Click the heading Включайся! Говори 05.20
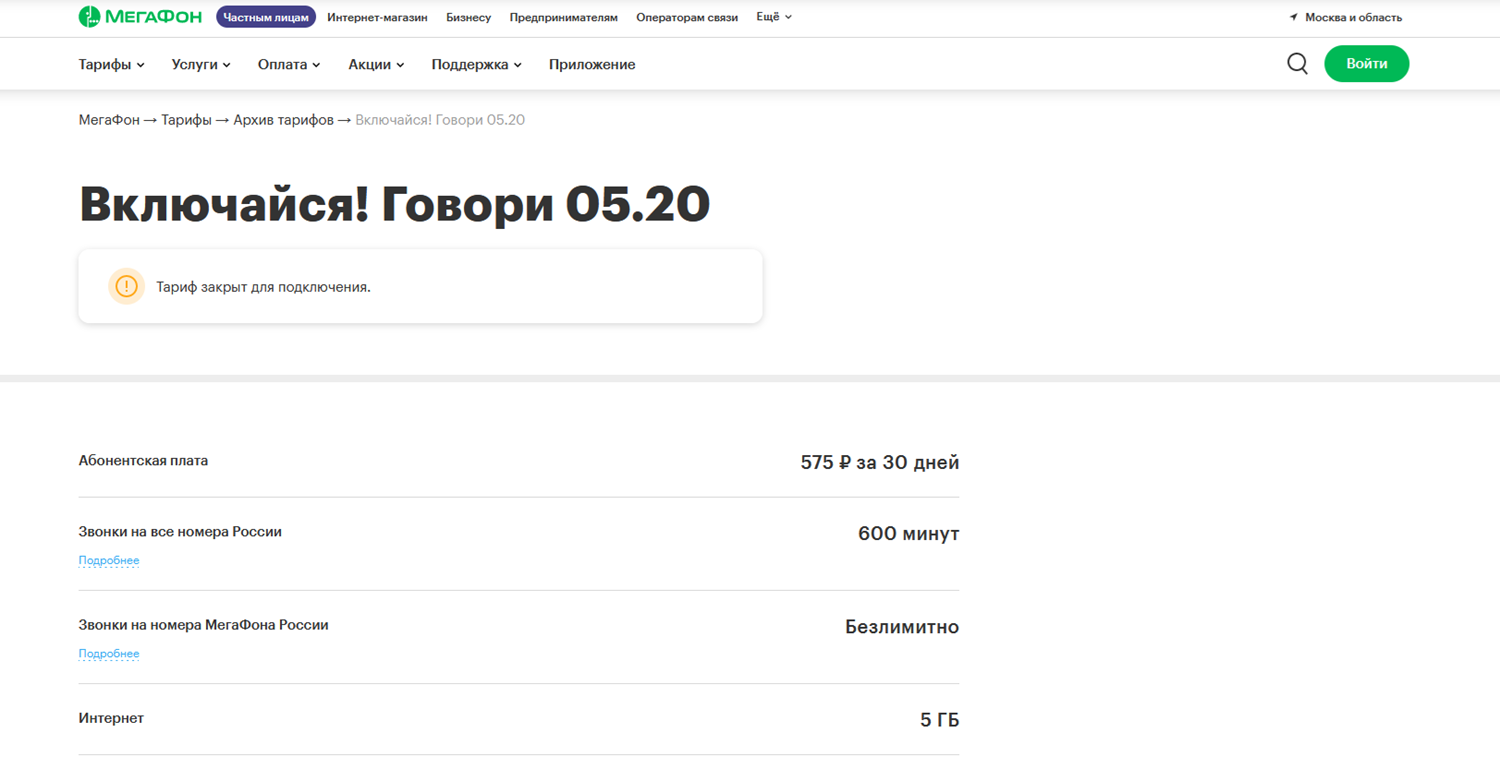 (x=394, y=204)
